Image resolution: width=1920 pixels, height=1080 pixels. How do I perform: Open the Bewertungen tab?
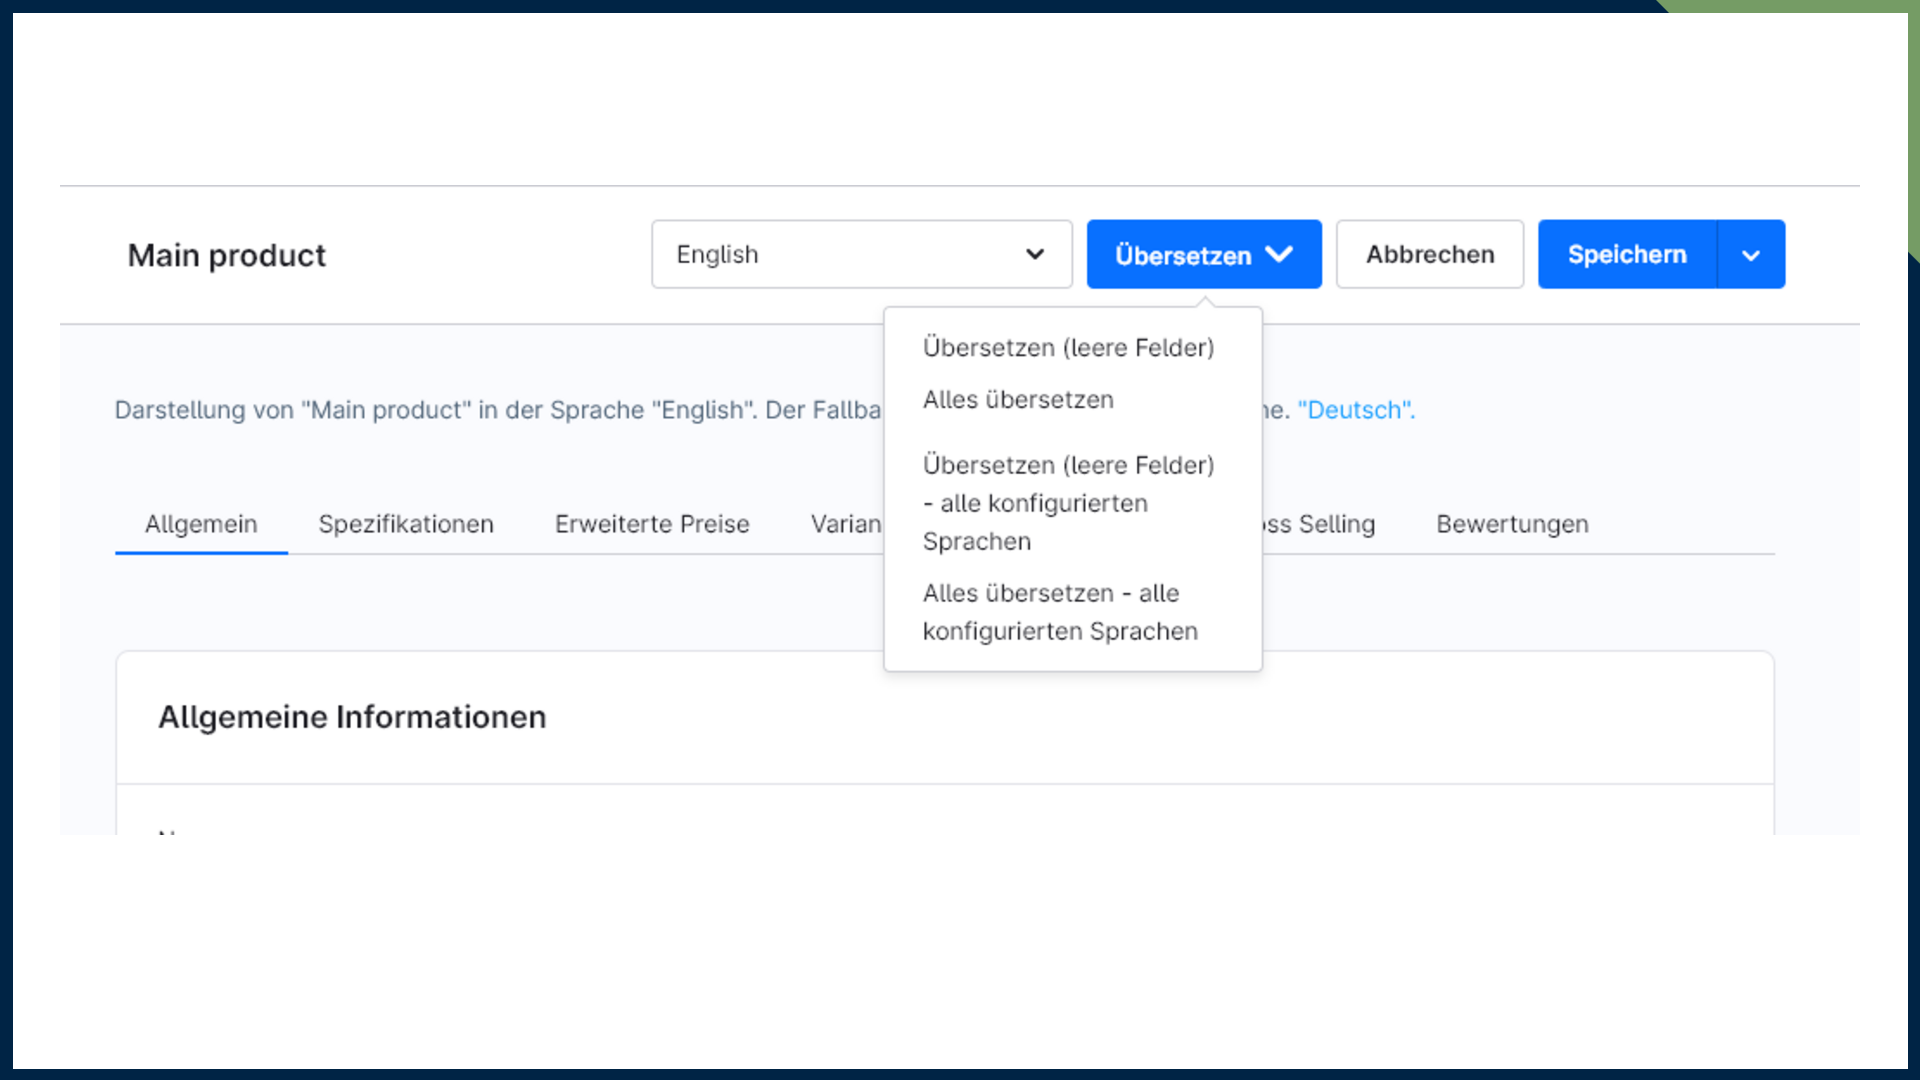point(1512,524)
